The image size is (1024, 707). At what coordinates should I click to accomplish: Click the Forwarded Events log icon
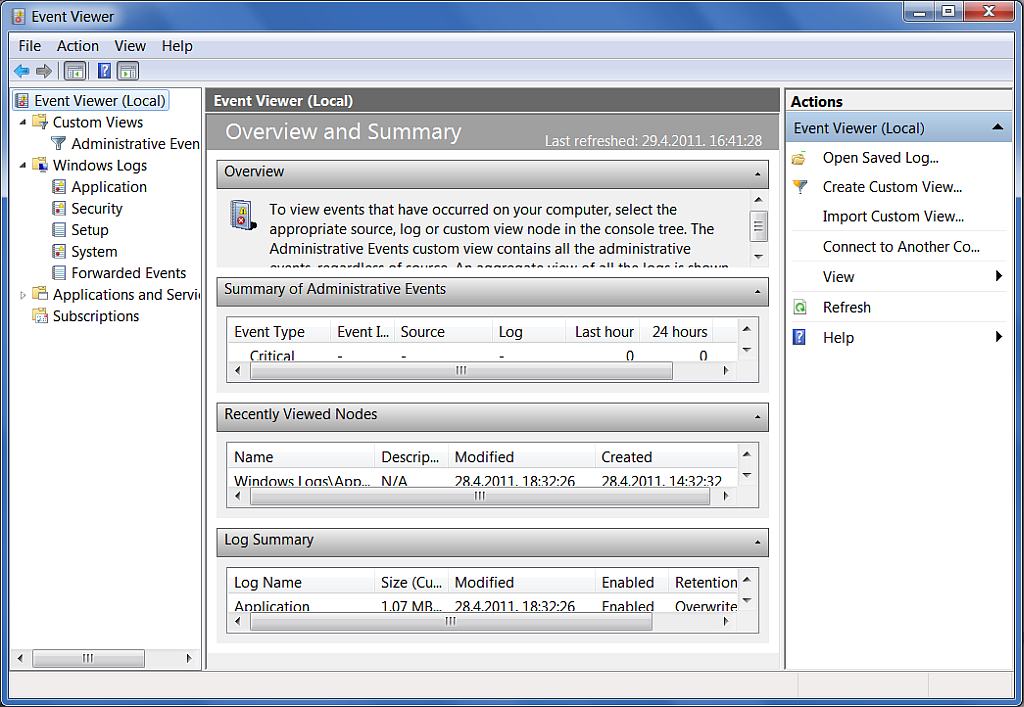59,273
